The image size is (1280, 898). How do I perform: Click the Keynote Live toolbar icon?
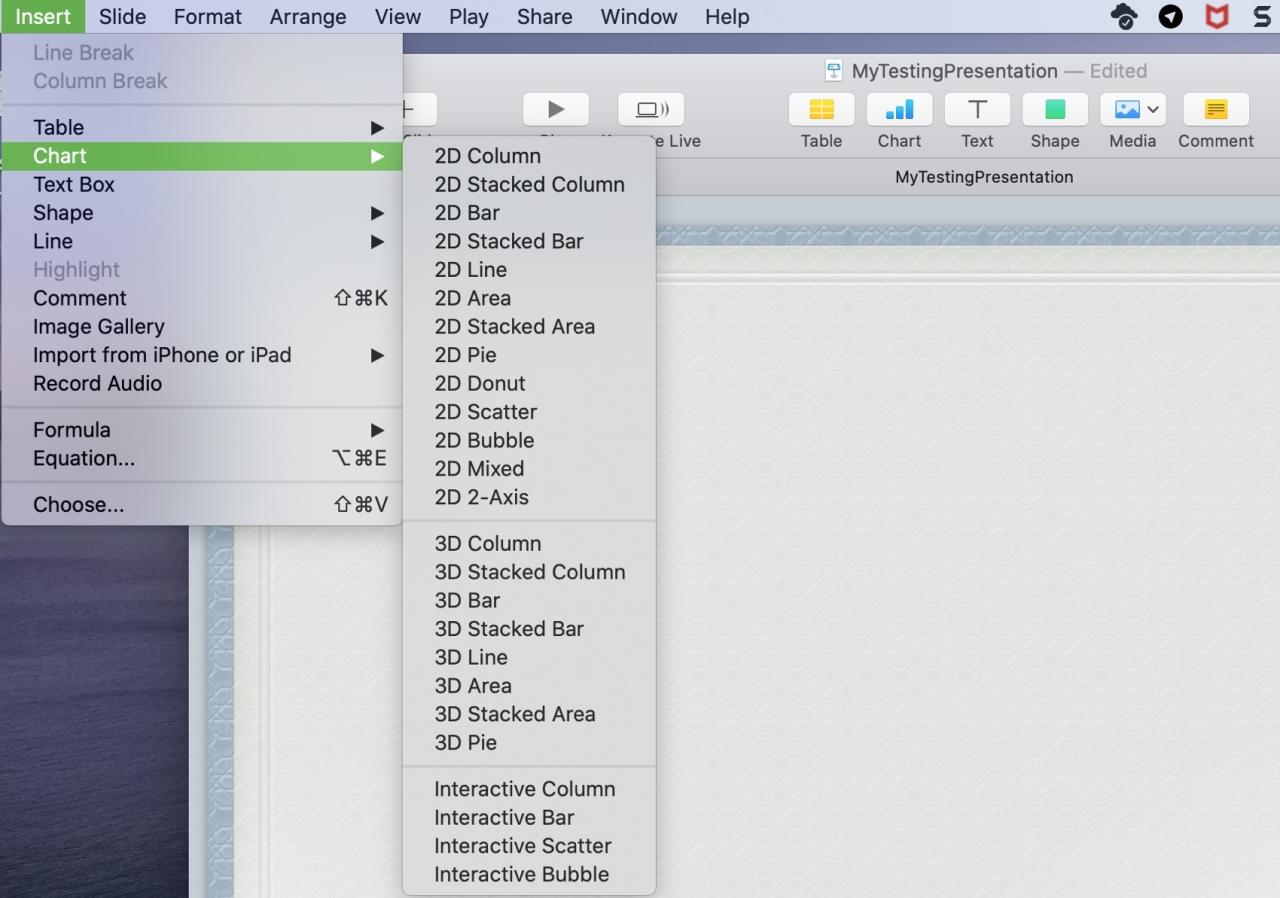point(651,109)
